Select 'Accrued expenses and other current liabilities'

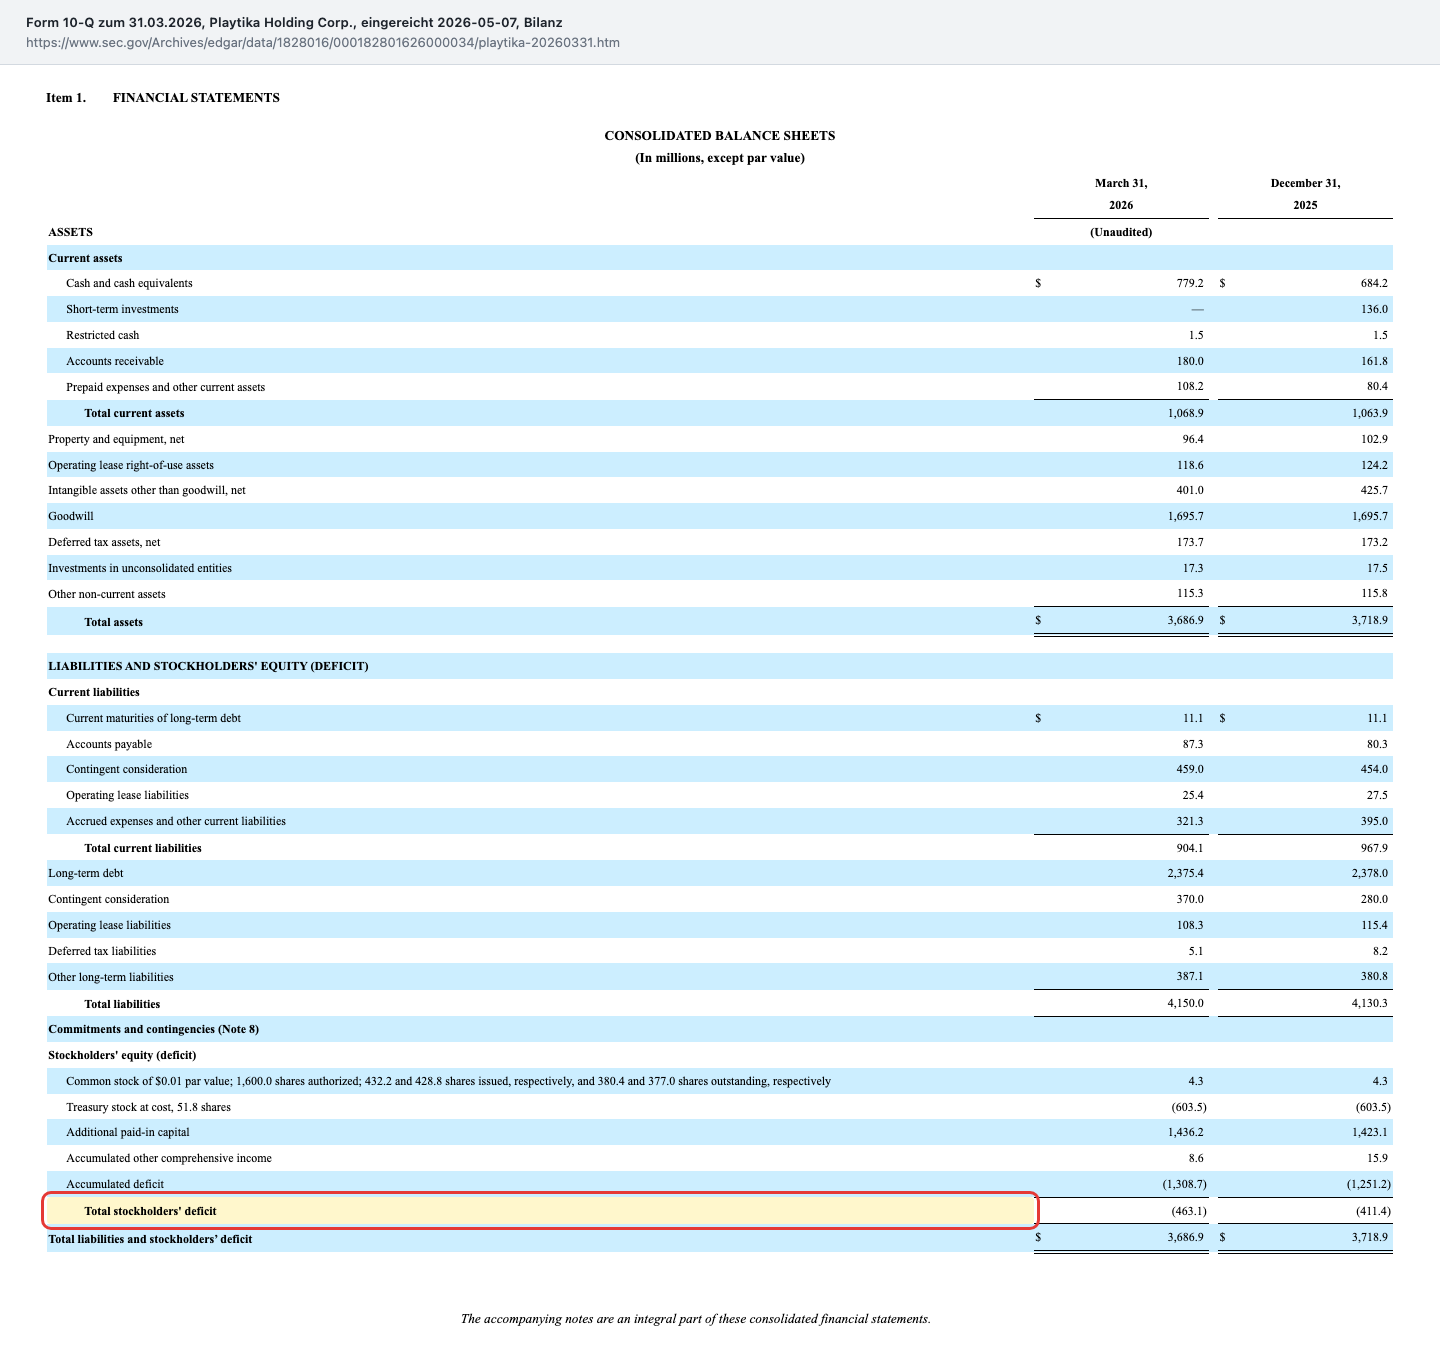(x=176, y=821)
